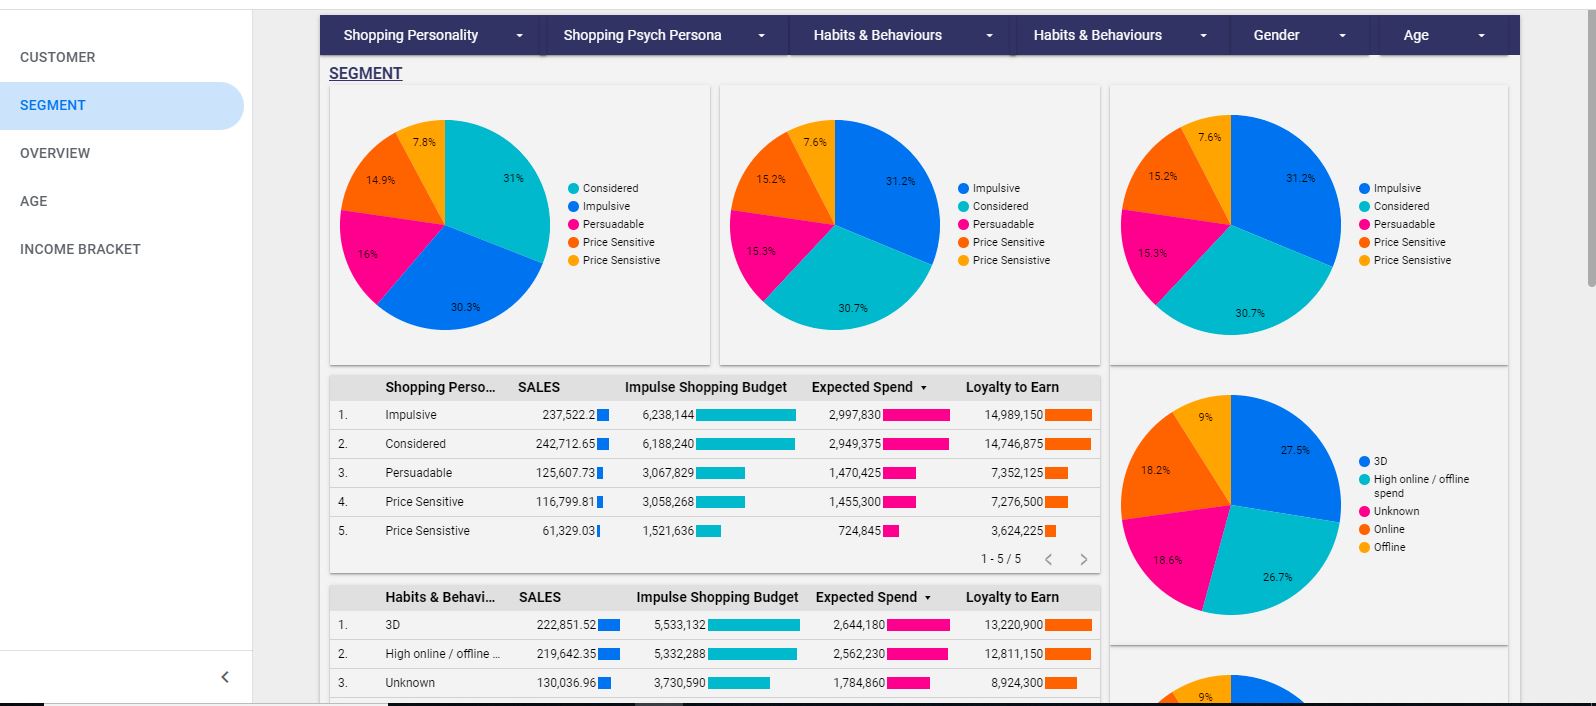Click the 12,811,150 loyalty value

coord(1013,654)
